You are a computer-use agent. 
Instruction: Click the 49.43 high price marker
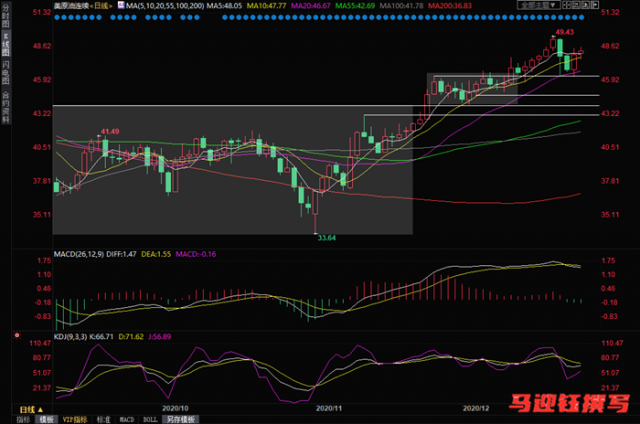coord(564,32)
